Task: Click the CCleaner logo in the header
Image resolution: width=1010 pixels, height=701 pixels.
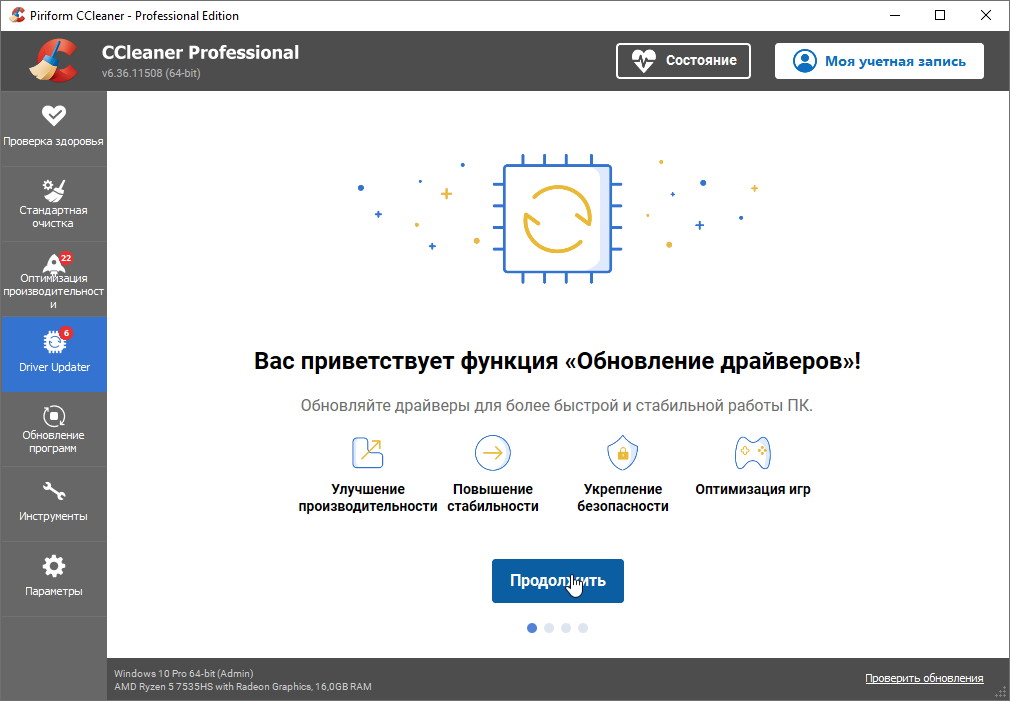Action: [x=53, y=61]
